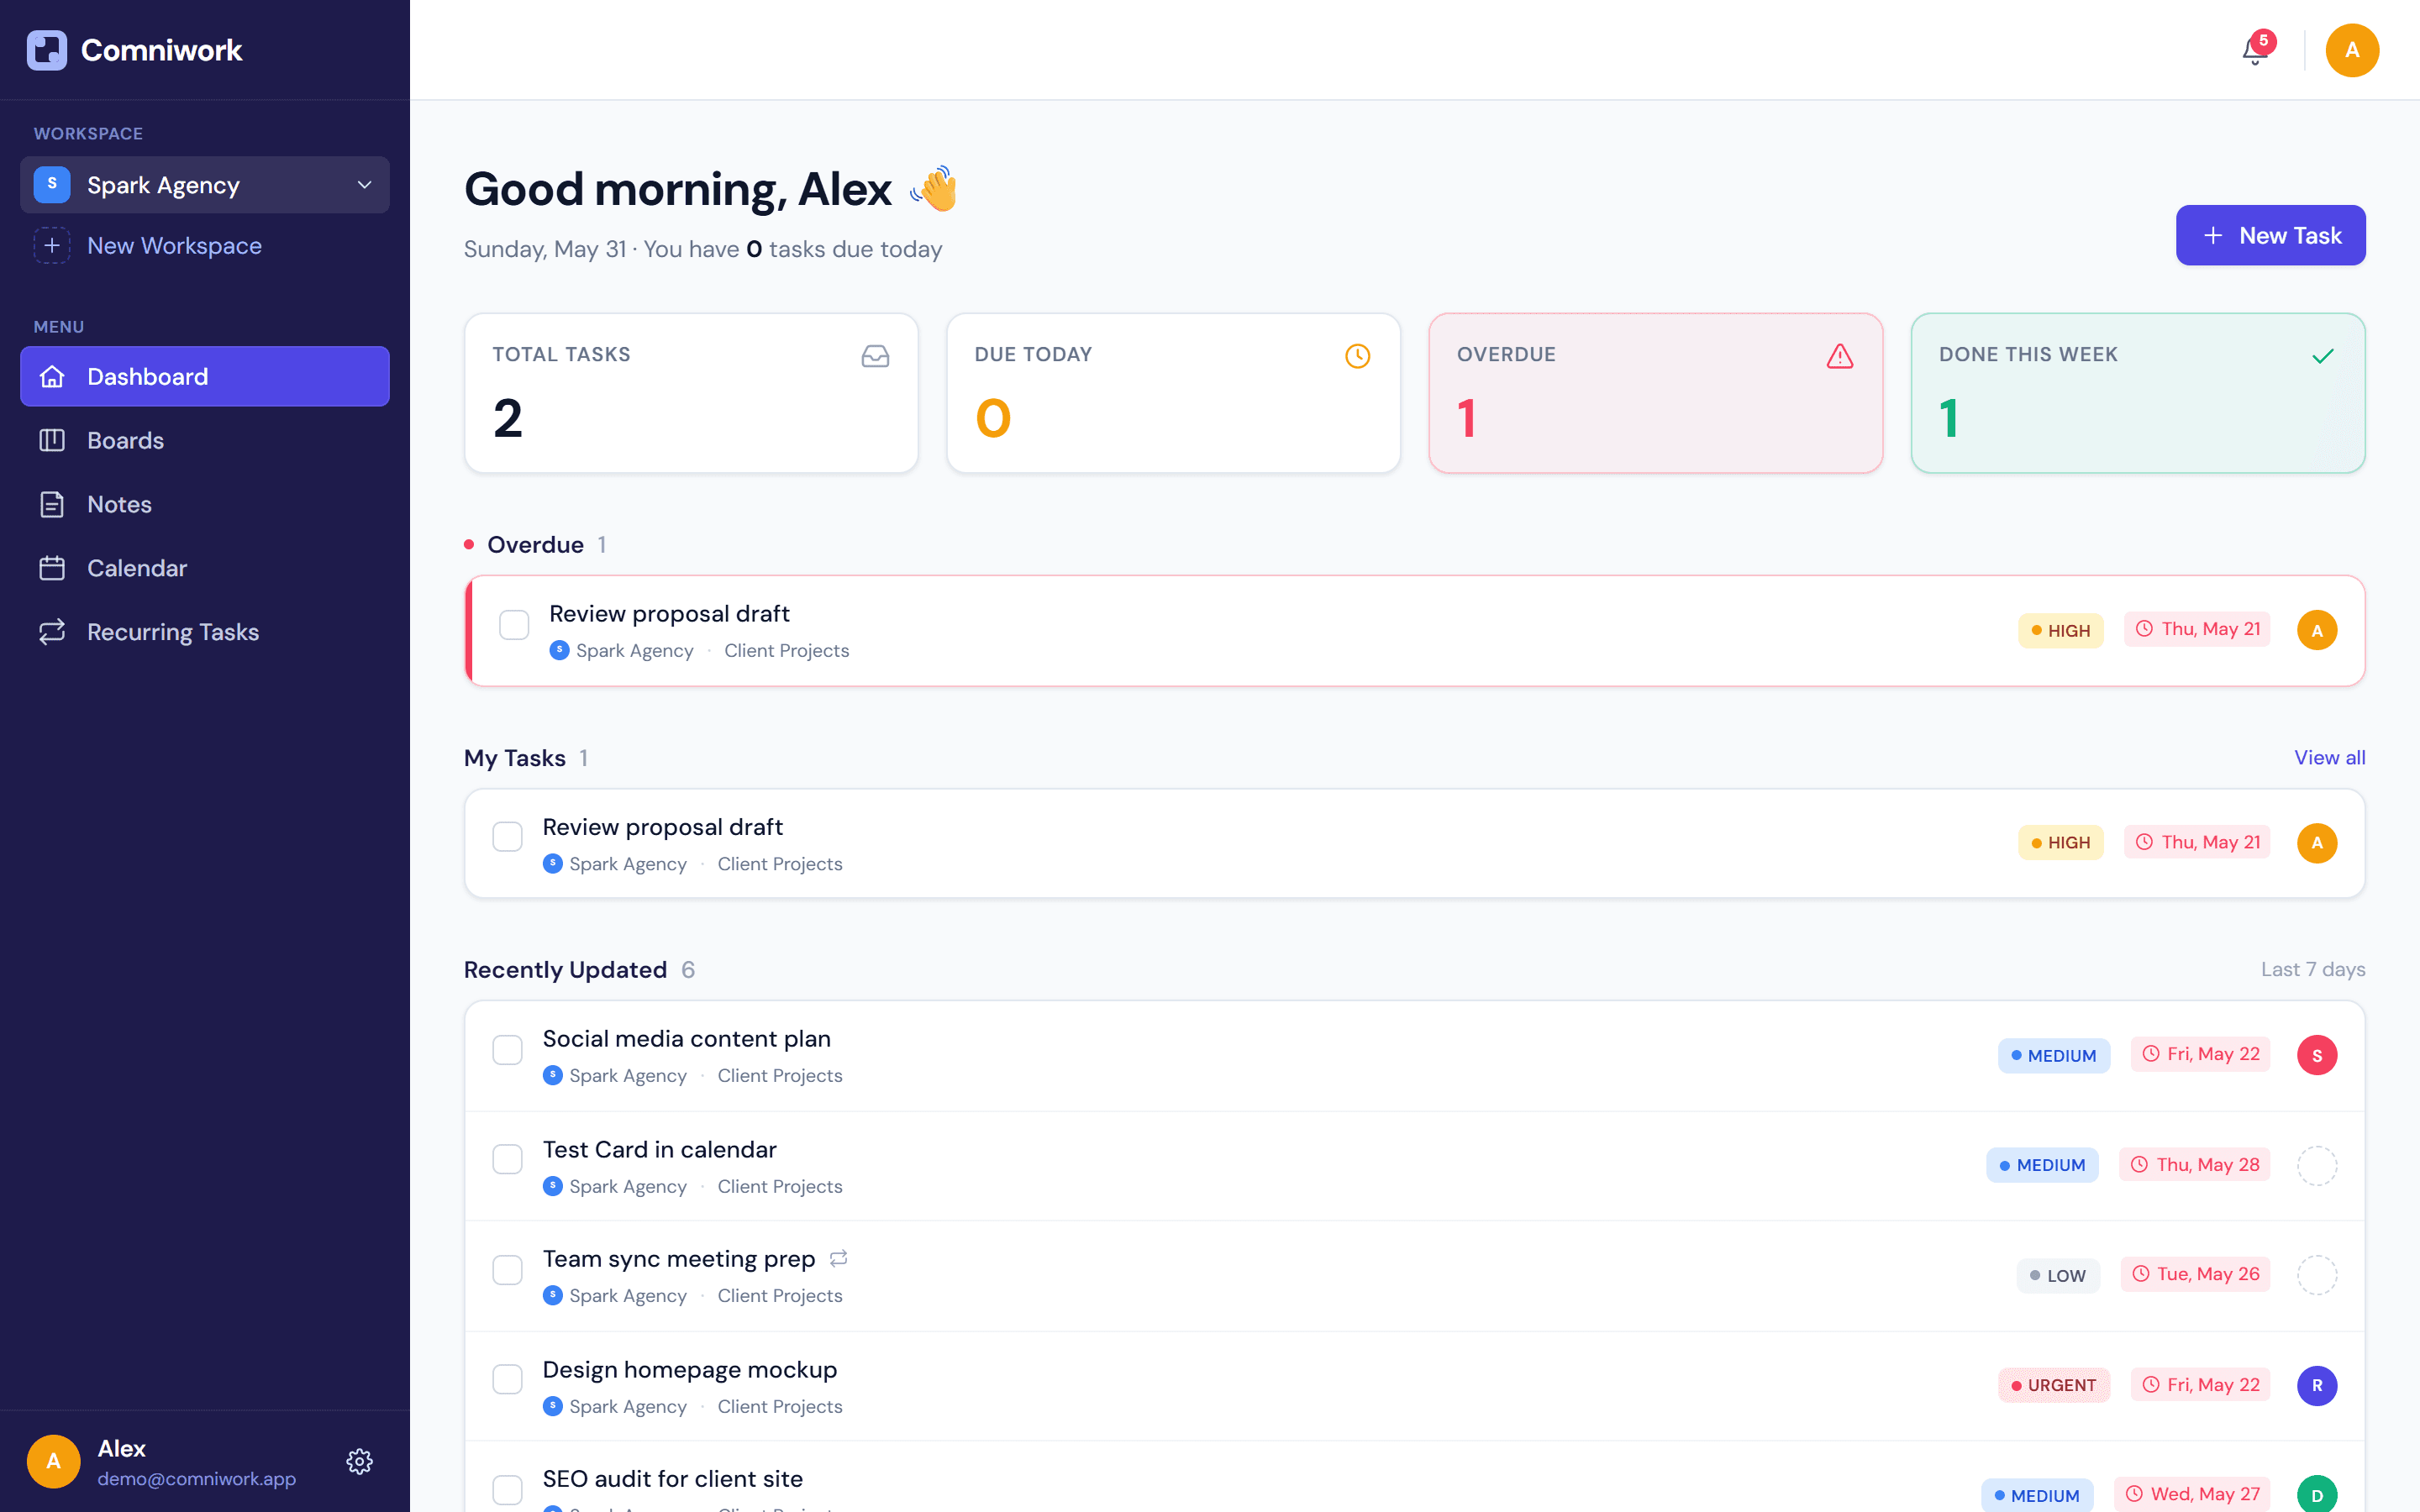
Task: Click Alex's avatar in sidebar footer
Action: 53,1461
